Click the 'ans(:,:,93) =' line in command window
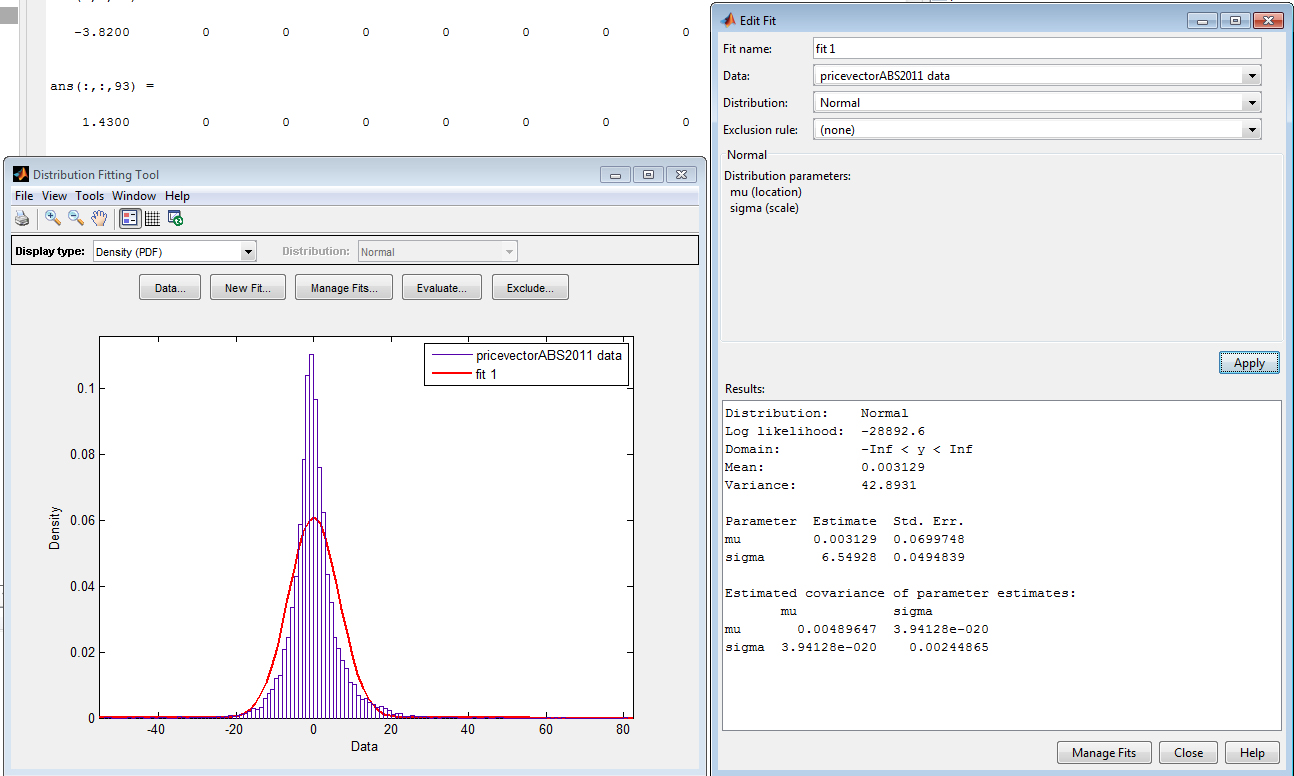Image resolution: width=1294 pixels, height=776 pixels. click(x=102, y=86)
